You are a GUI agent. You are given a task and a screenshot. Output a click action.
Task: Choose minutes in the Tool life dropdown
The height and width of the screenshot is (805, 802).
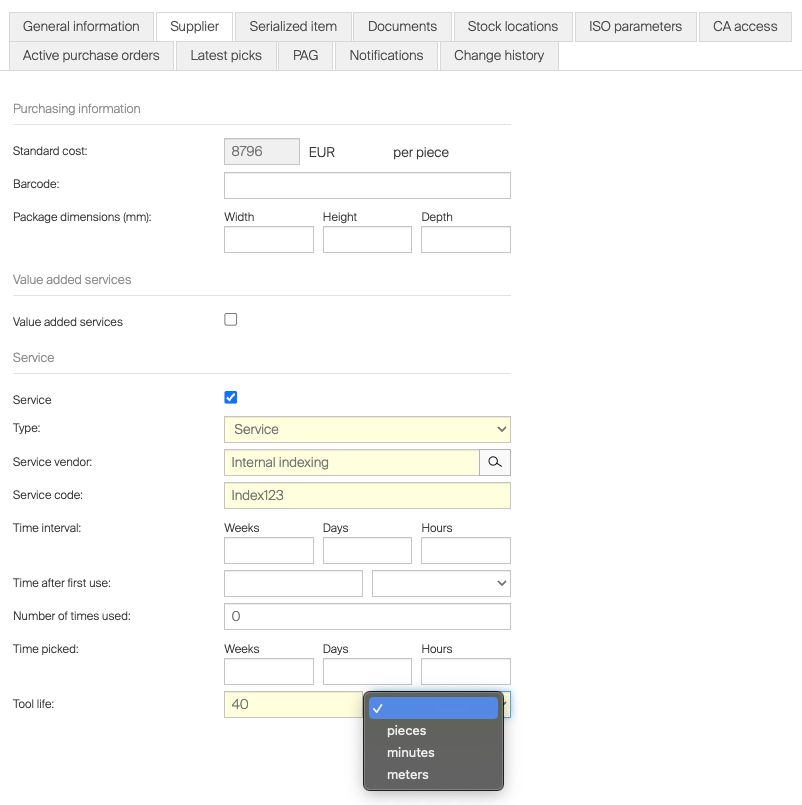click(411, 753)
